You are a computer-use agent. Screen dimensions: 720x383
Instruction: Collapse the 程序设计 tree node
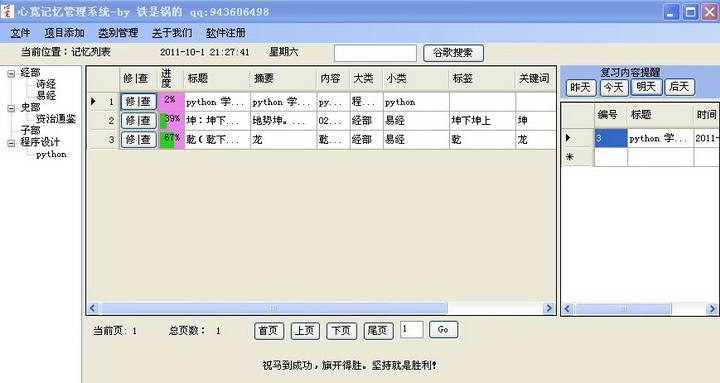pyautogui.click(x=11, y=143)
